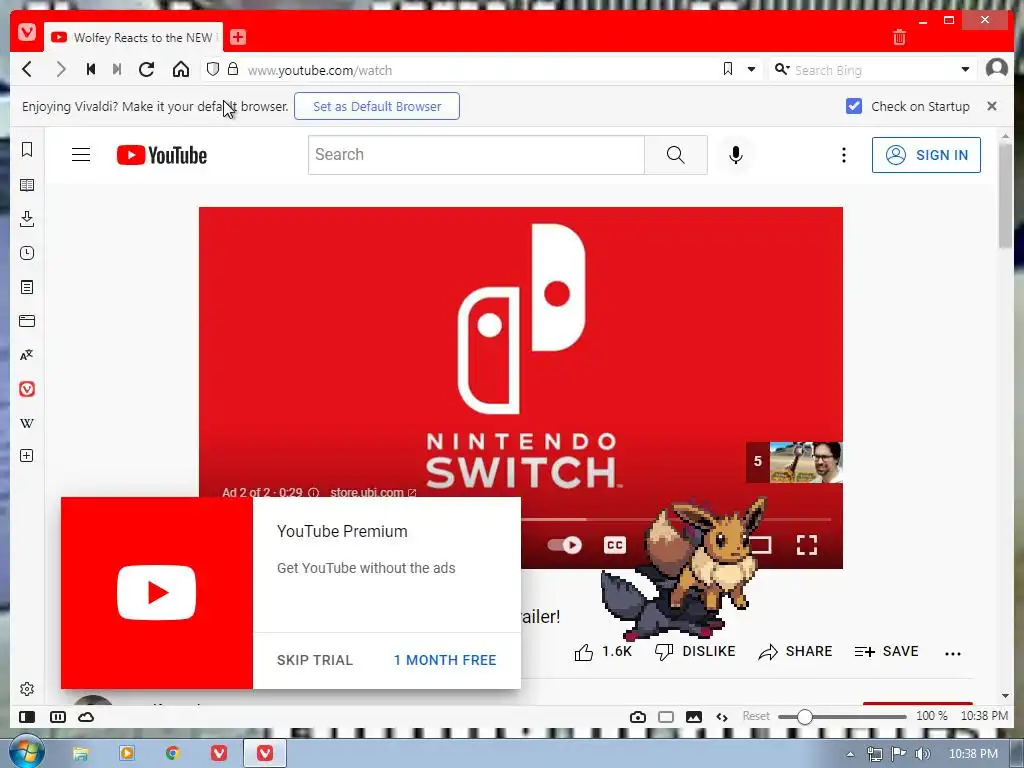Screen dimensions: 1024x768
Task: Show hidden system tray icons
Action: [850, 754]
